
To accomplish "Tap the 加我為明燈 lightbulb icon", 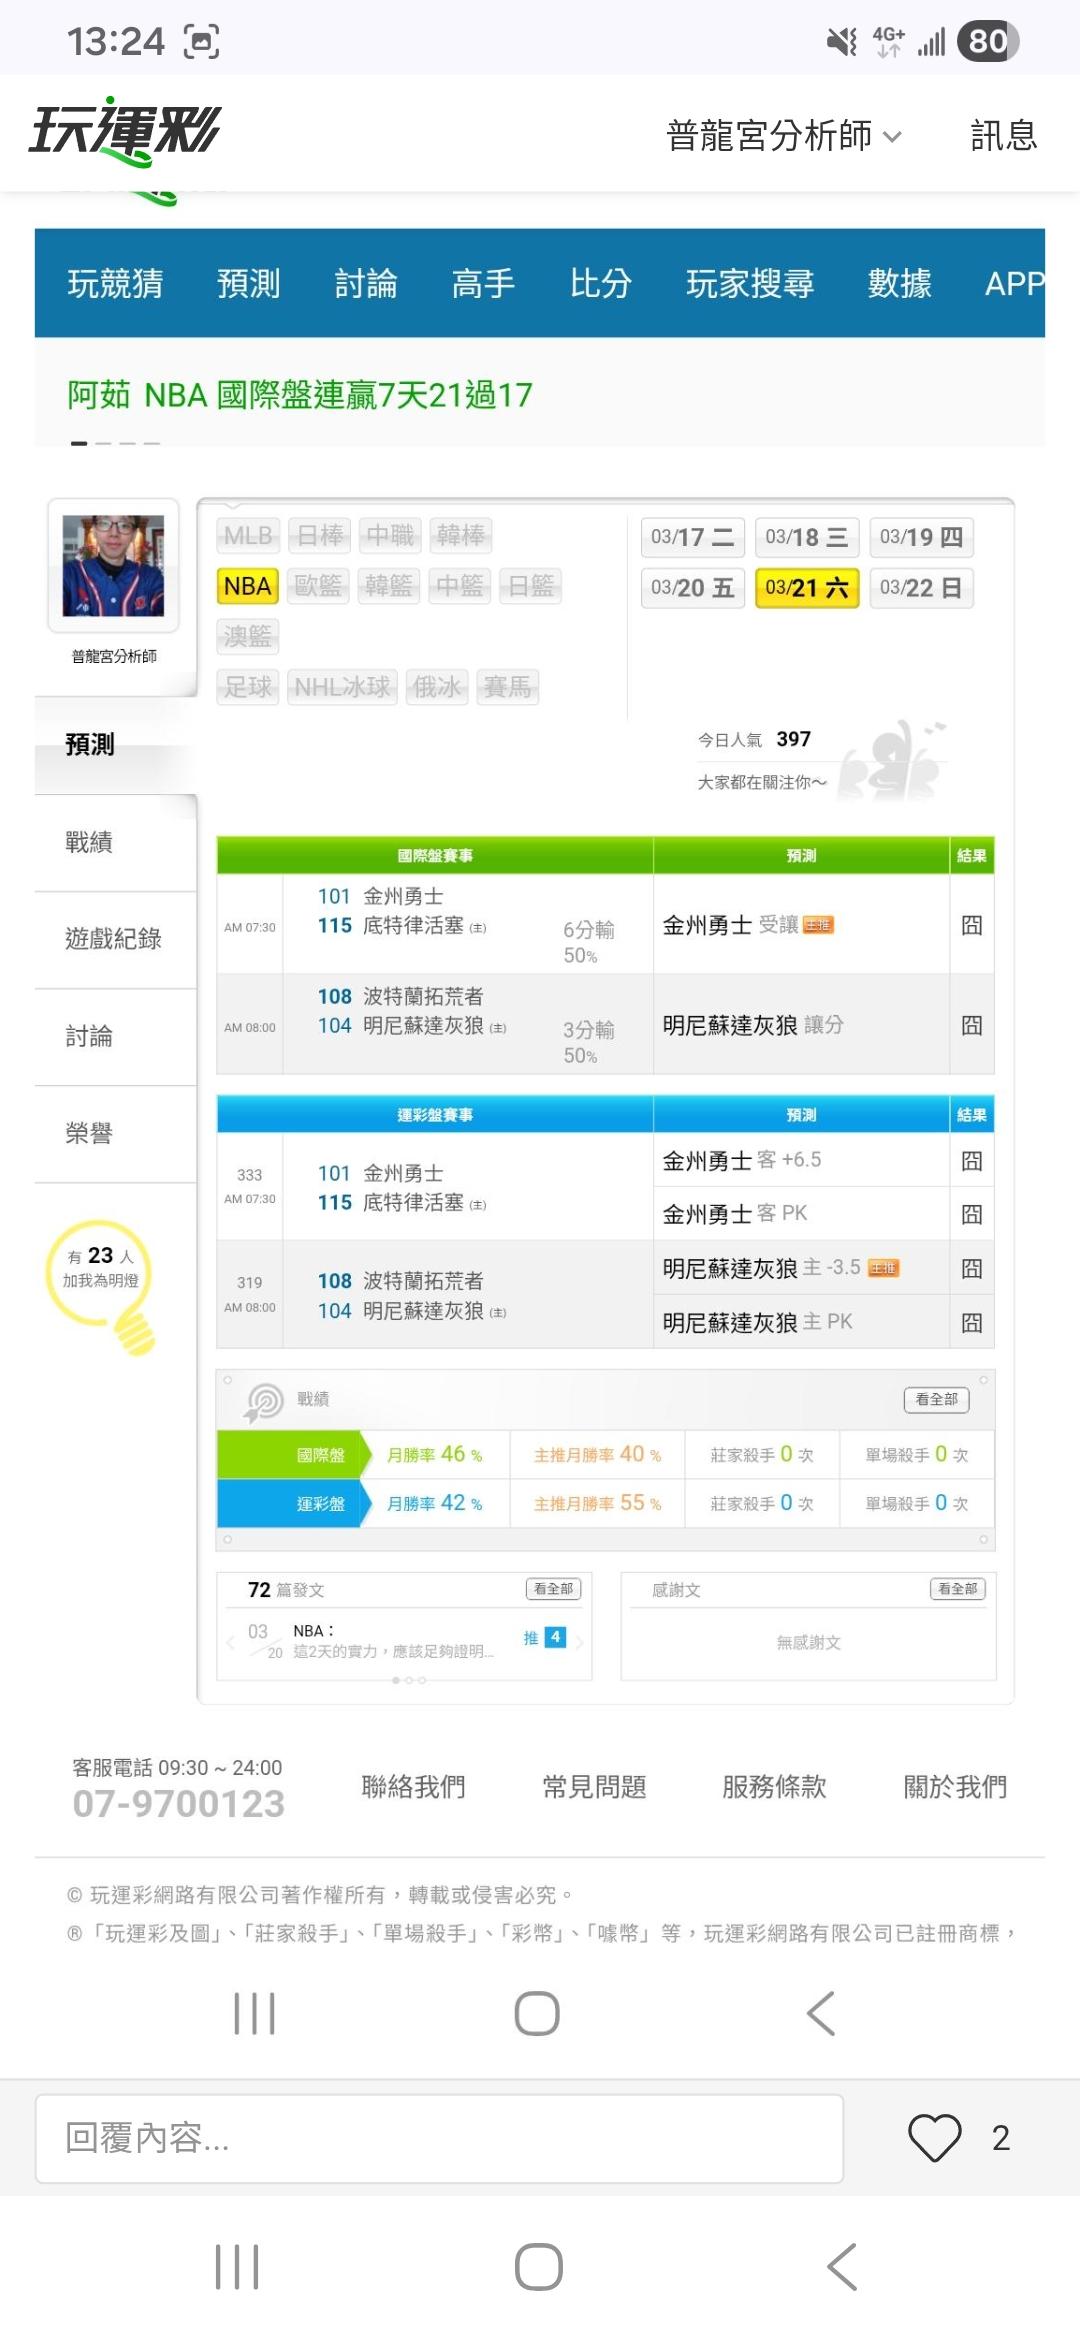I will (x=103, y=1287).
